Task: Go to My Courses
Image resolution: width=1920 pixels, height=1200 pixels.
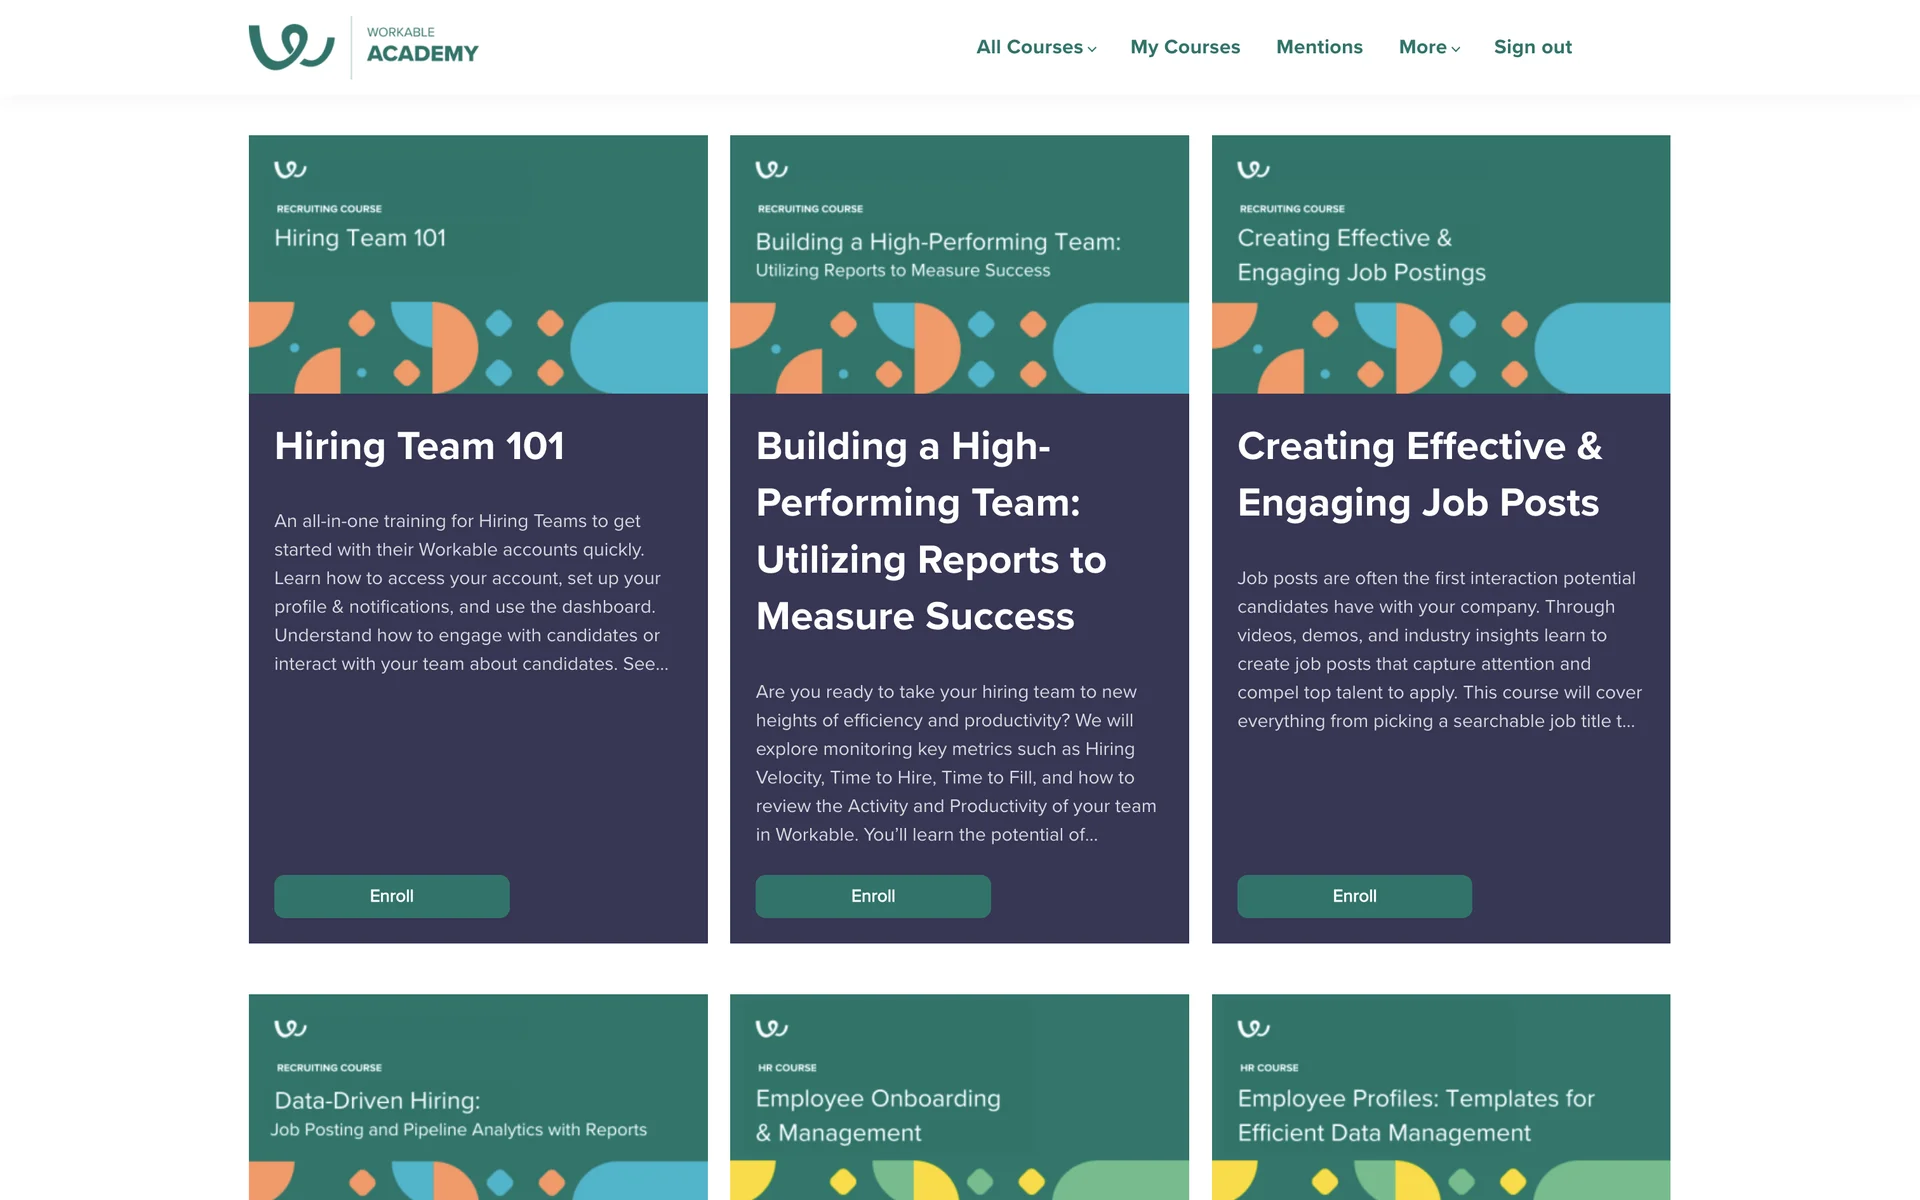Action: (1185, 47)
